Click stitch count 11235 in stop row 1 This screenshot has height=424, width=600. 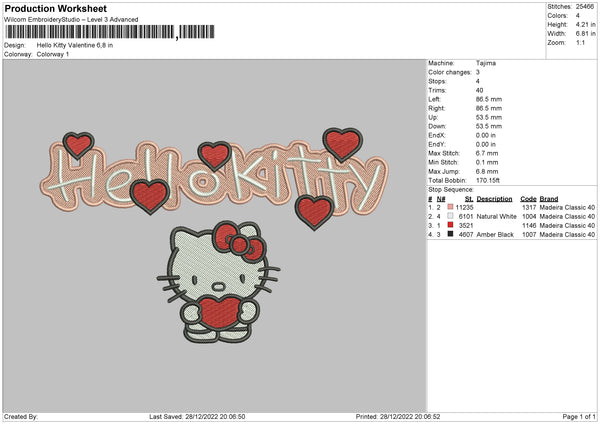coord(465,207)
